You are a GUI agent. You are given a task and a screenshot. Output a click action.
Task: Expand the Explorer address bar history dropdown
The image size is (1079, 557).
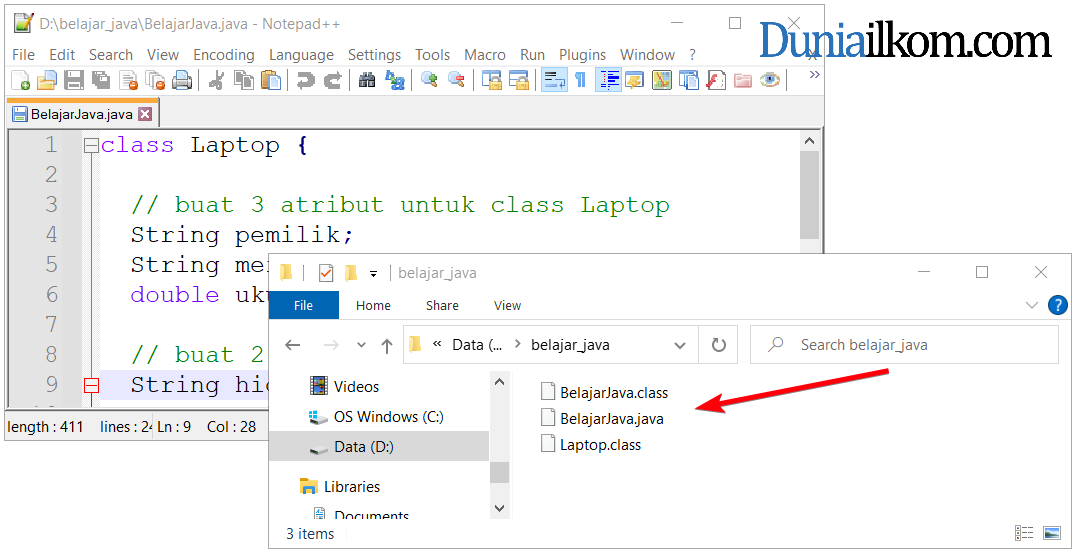coord(680,345)
